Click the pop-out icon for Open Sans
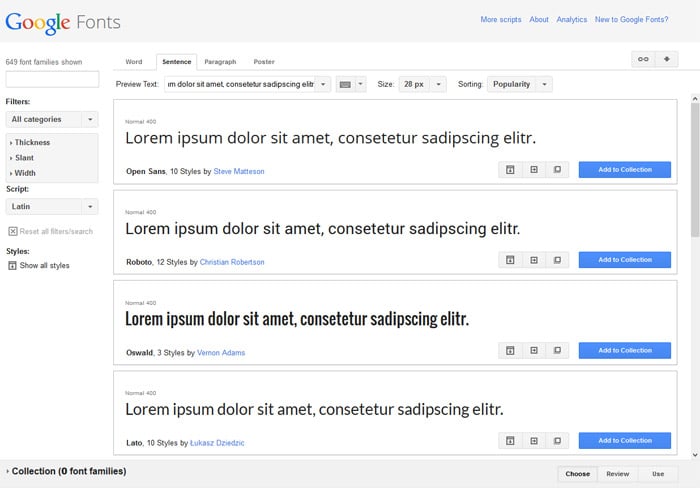Image resolution: width=700 pixels, height=488 pixels. [x=557, y=170]
